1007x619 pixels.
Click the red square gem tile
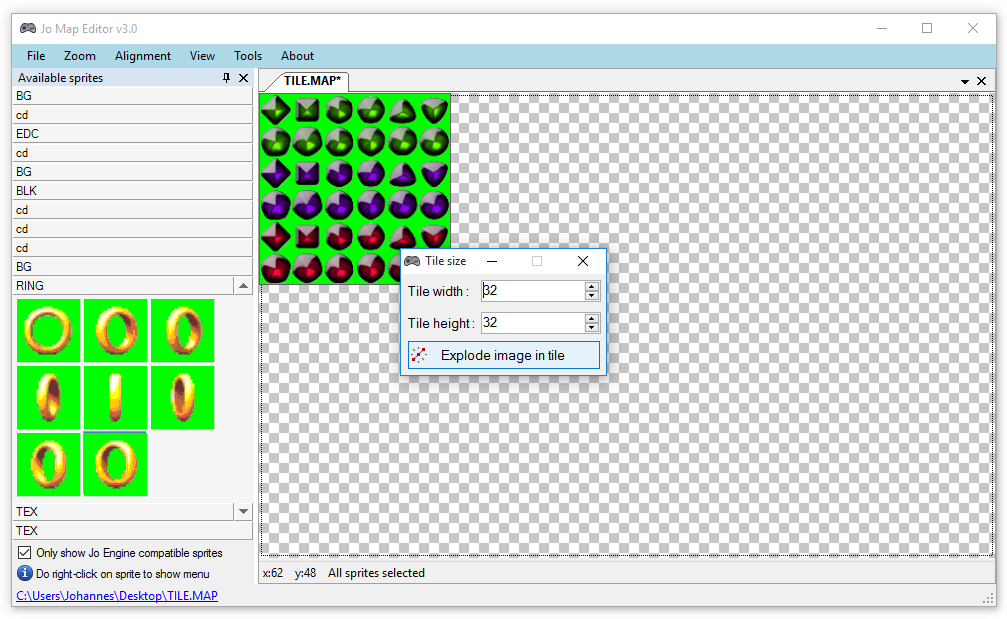308,237
